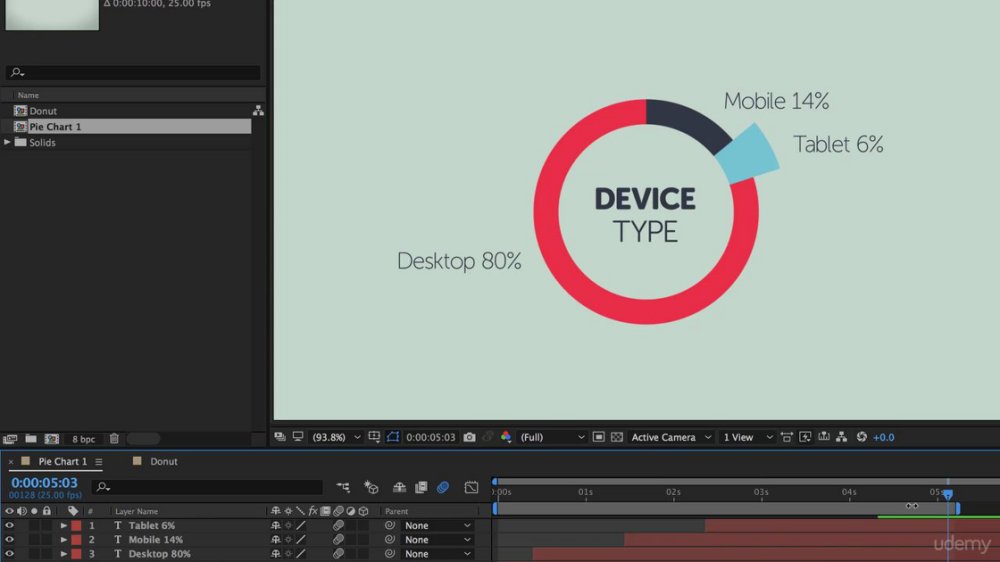Click the viewer timecode 0:00:05:03
Screen dimensions: 1000x562
pos(430,438)
